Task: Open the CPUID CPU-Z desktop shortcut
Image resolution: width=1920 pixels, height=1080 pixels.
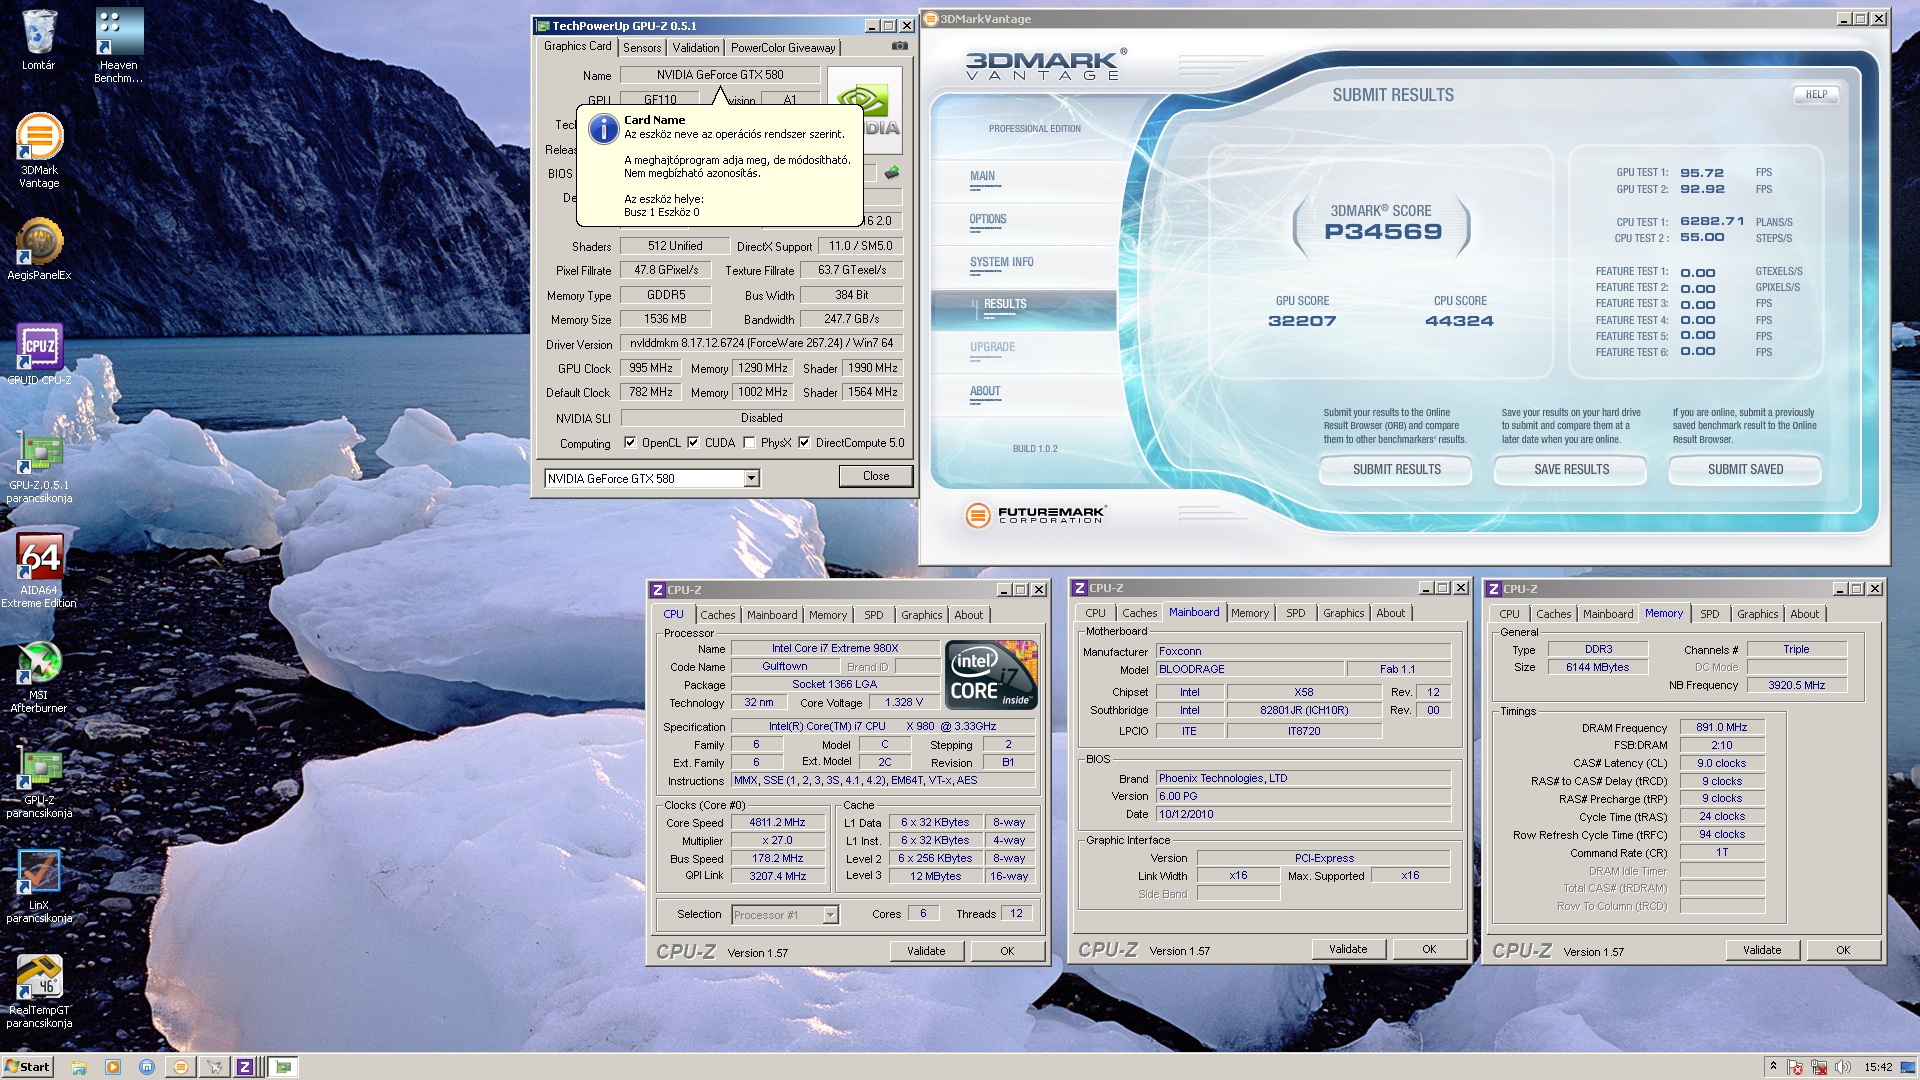Action: pyautogui.click(x=39, y=354)
